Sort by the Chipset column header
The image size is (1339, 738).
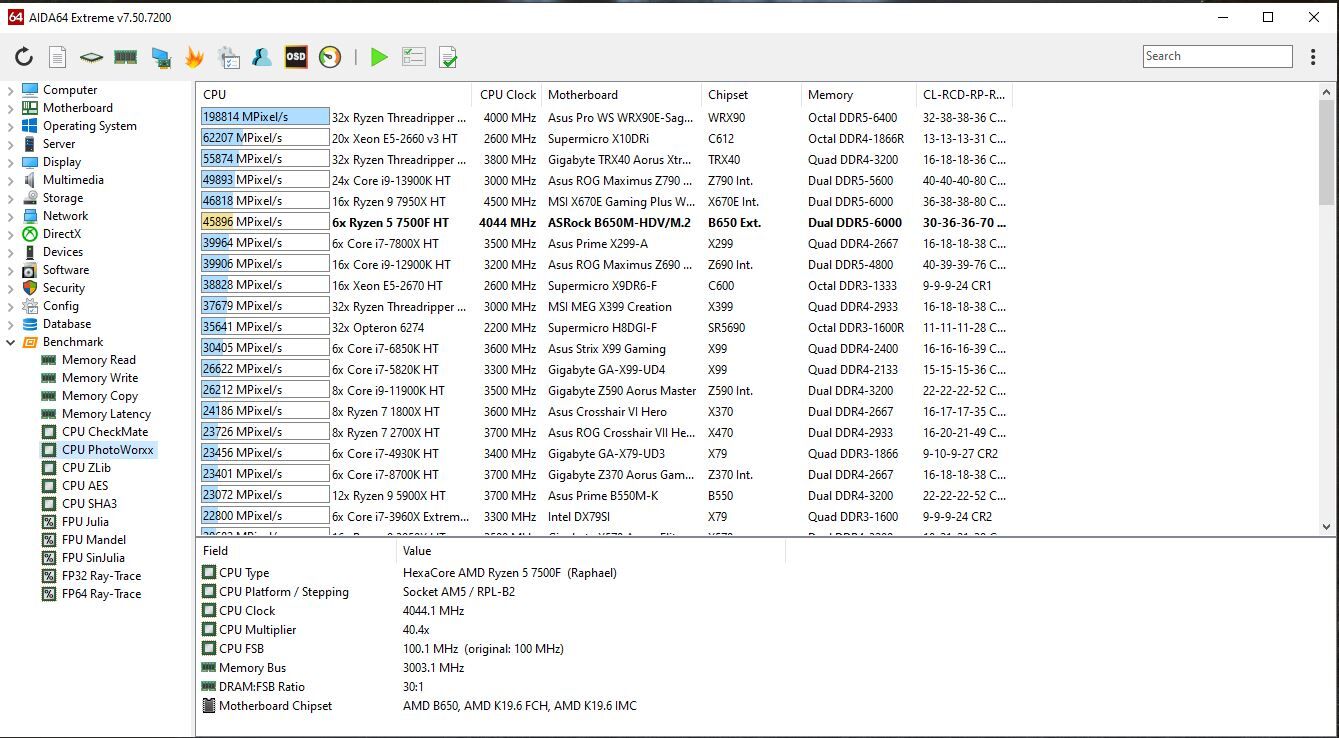[751, 95]
